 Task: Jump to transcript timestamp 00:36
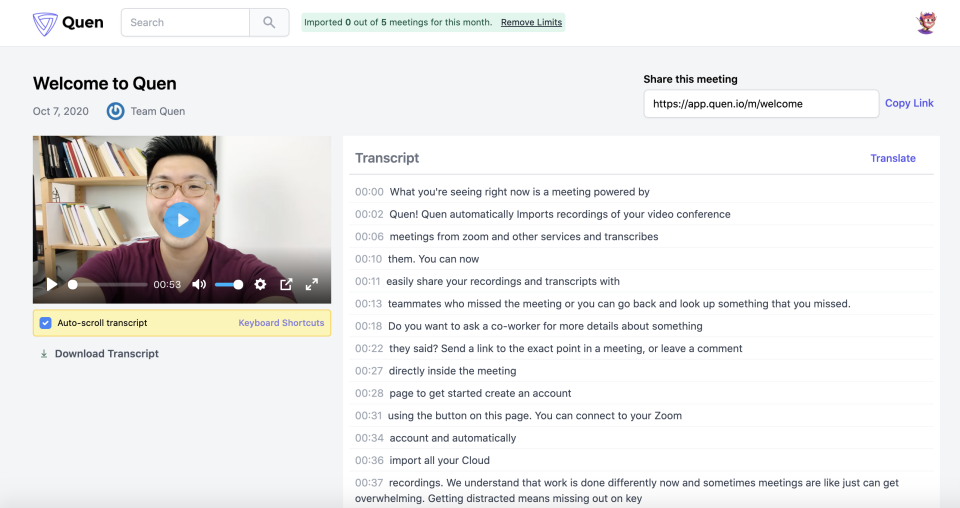369,461
